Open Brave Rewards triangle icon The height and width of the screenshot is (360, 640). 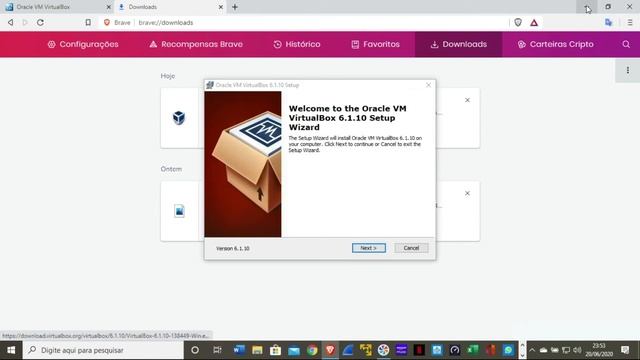(x=534, y=23)
